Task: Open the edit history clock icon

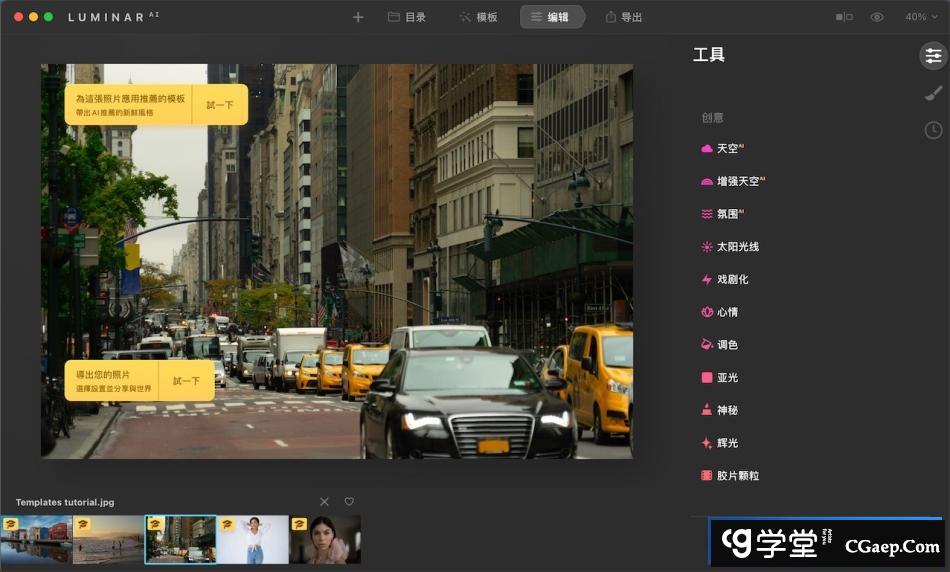Action: [933, 130]
